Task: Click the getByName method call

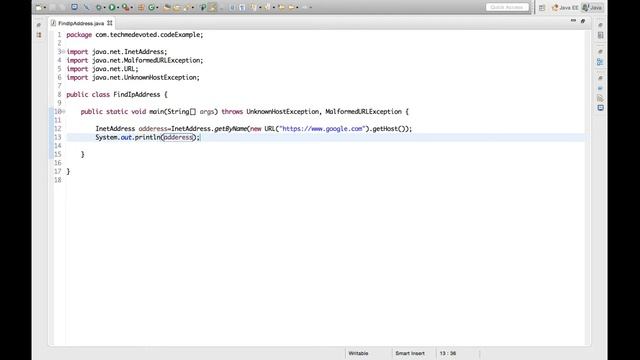Action: click(231, 129)
